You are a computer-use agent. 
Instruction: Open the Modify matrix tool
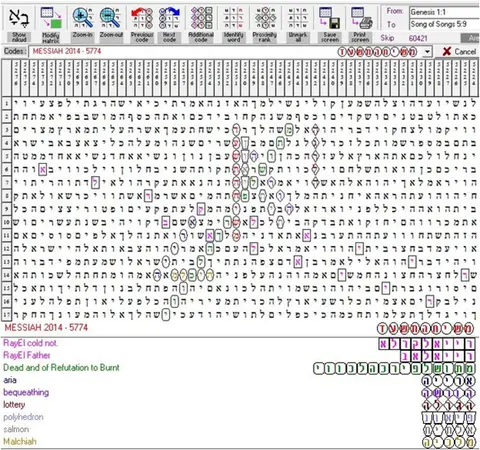point(51,18)
